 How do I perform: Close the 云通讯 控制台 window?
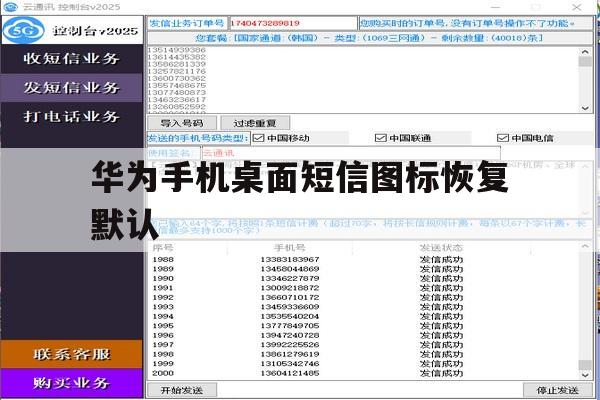tap(577, 7)
